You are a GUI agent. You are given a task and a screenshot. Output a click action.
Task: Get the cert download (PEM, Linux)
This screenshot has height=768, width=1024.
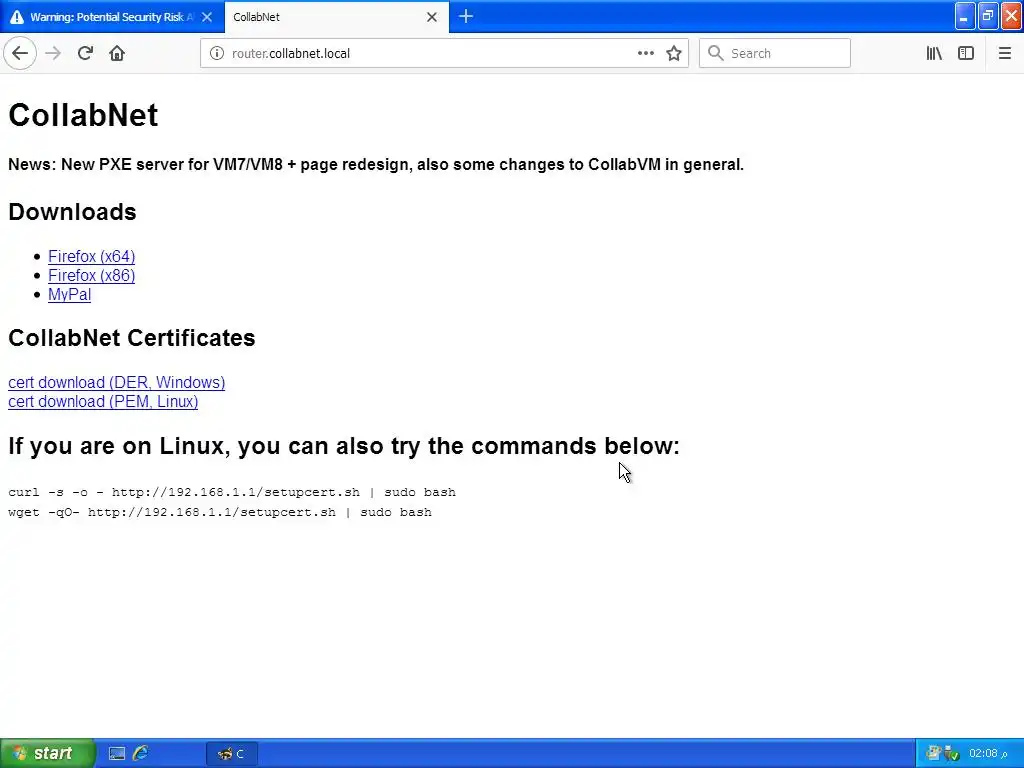pyautogui.click(x=103, y=401)
